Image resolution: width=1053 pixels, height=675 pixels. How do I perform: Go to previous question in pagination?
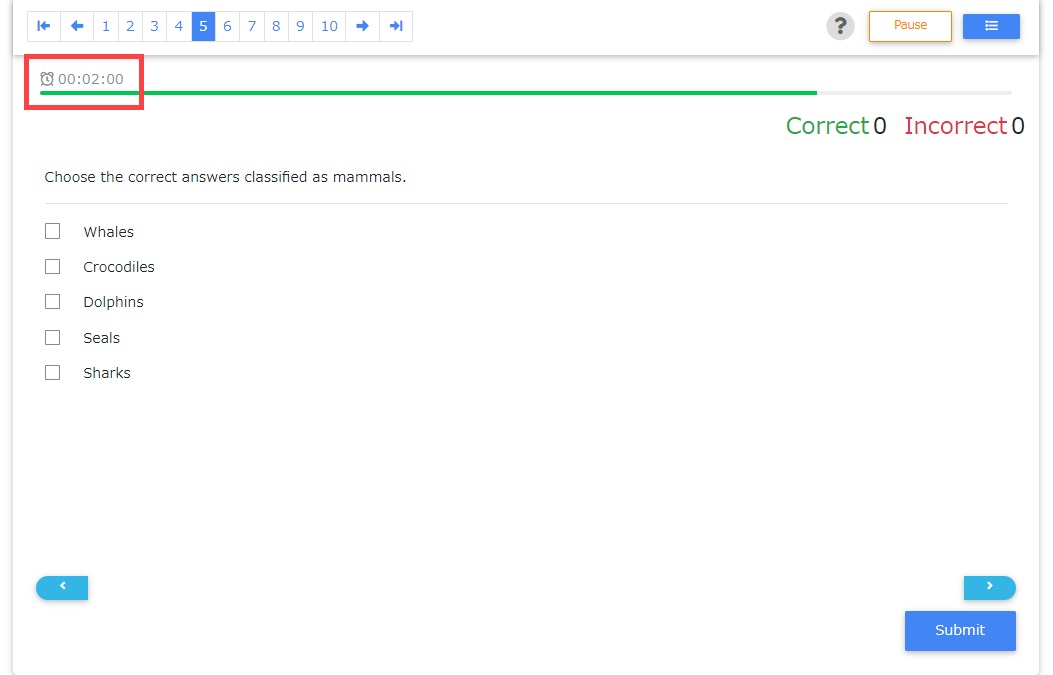pos(77,26)
